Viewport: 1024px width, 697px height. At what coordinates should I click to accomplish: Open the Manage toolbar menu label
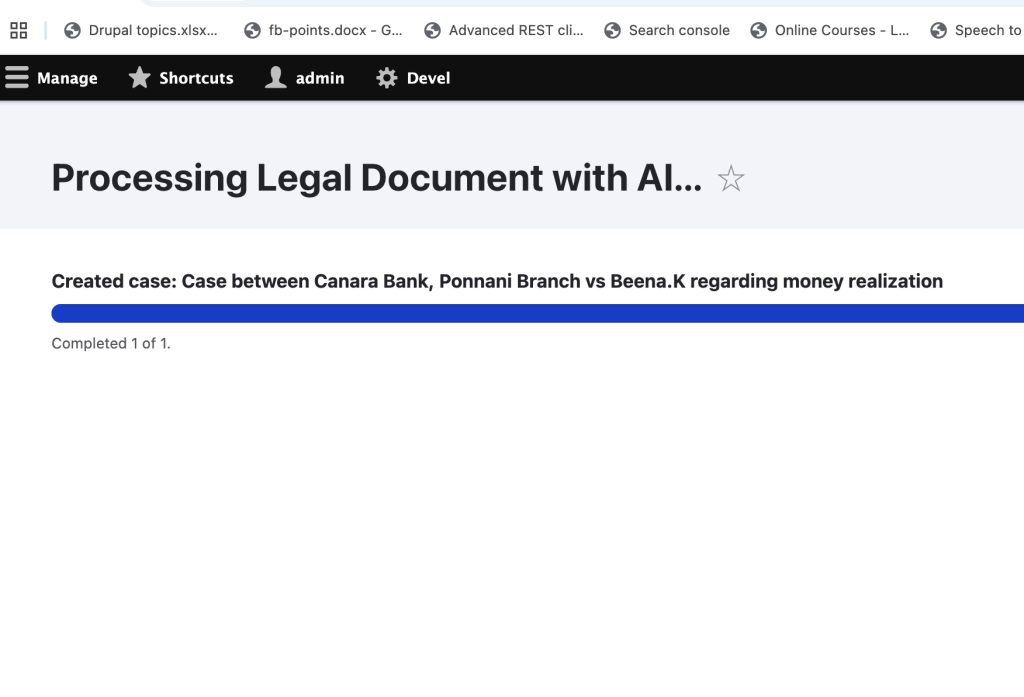tap(67, 78)
